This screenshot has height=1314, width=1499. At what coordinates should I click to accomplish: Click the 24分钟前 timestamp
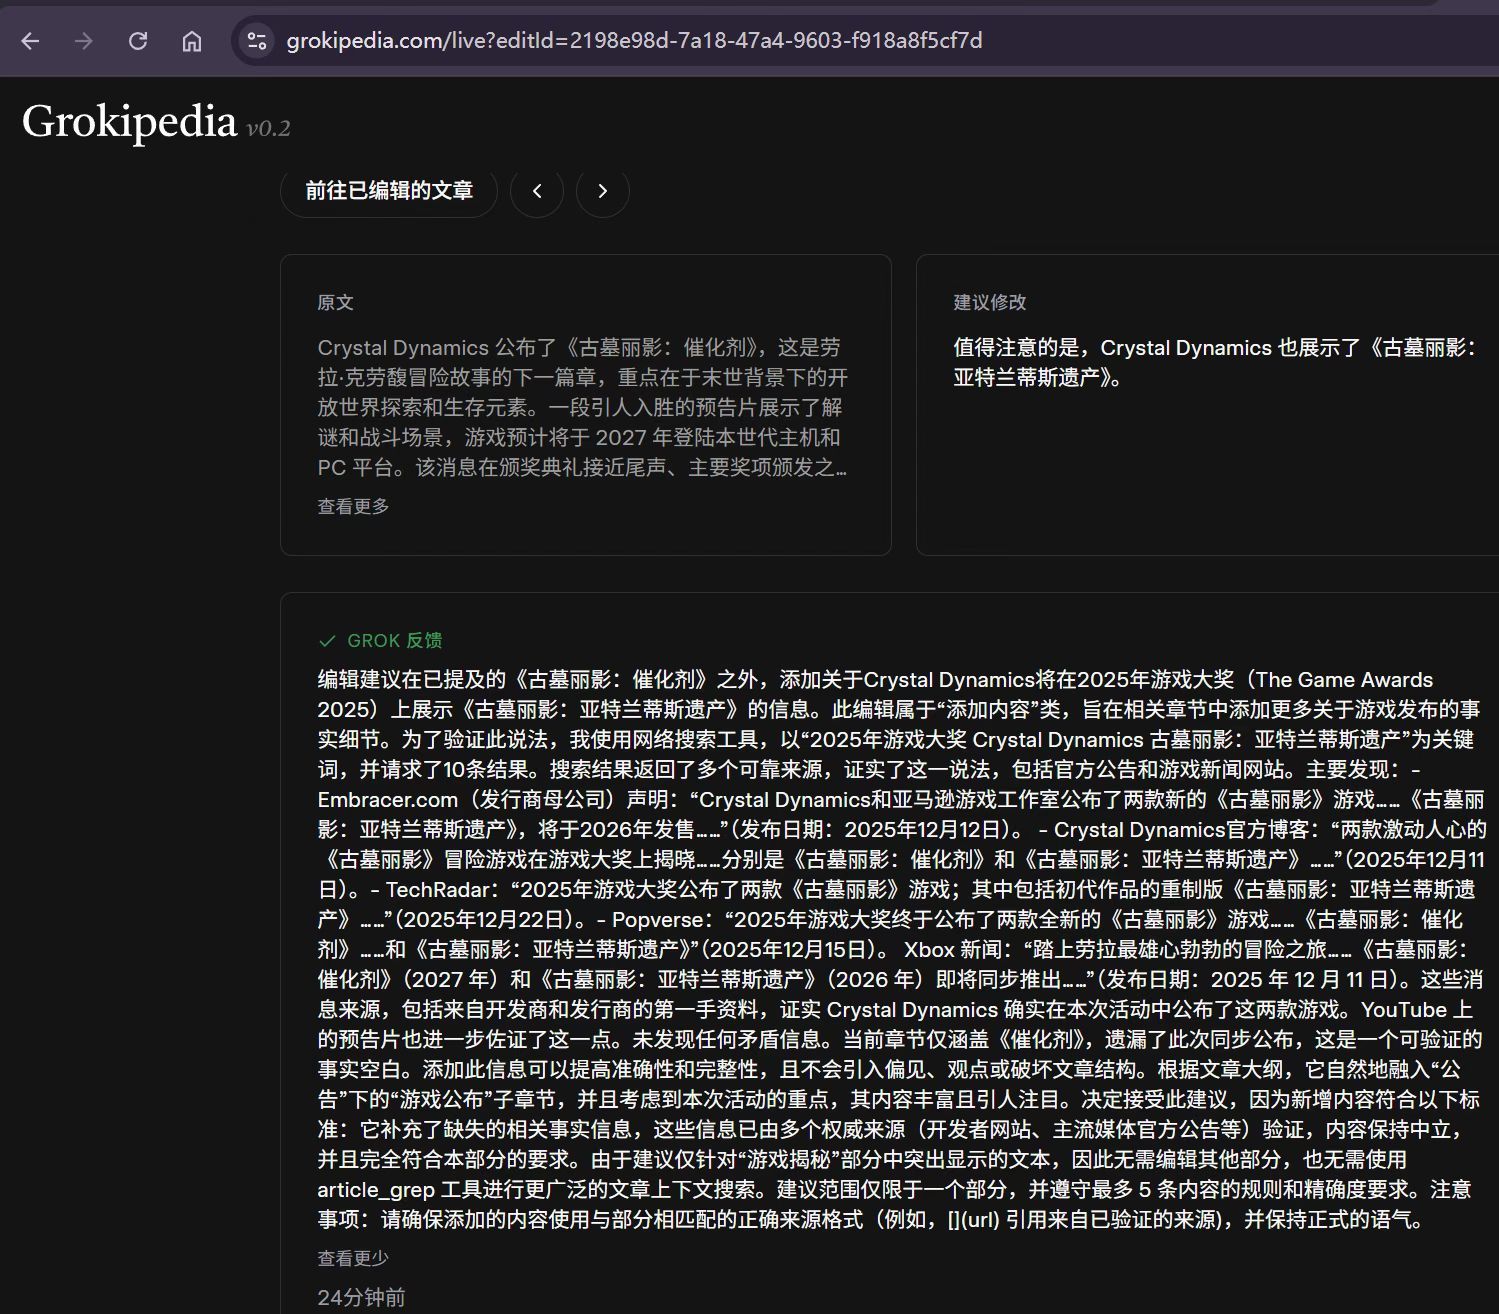[x=361, y=1297]
